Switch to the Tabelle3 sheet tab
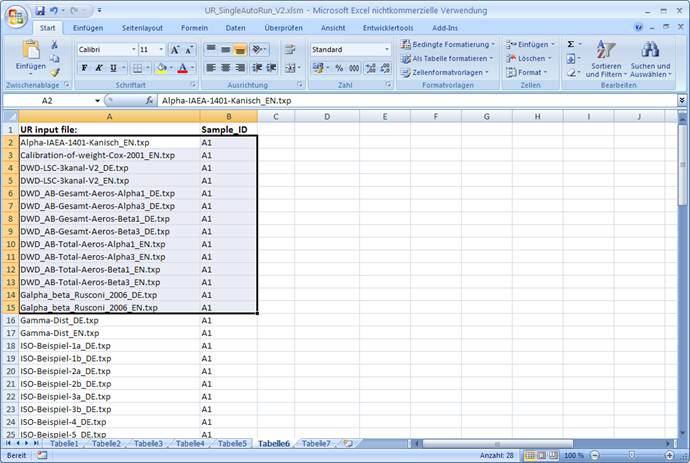Image resolution: width=690 pixels, height=463 pixels. (148, 443)
